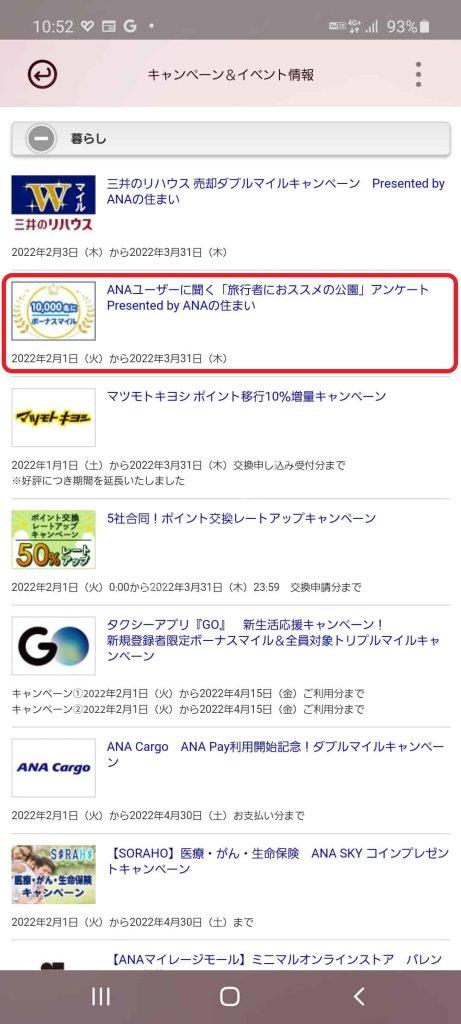Screen dimensions: 461x1024
Task: Open the 旅行者におススメの公園 アンケート link
Action: tap(268, 298)
